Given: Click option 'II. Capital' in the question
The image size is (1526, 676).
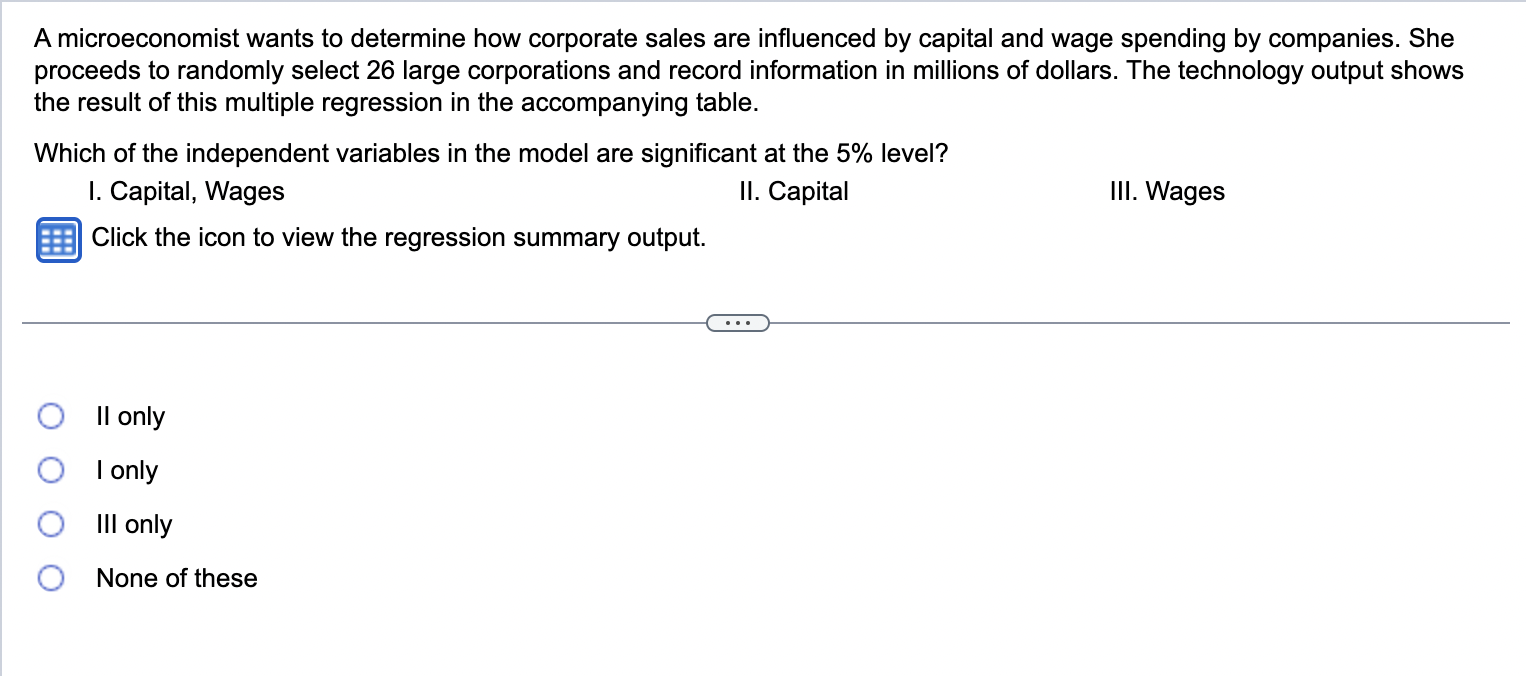Looking at the screenshot, I should point(794,191).
